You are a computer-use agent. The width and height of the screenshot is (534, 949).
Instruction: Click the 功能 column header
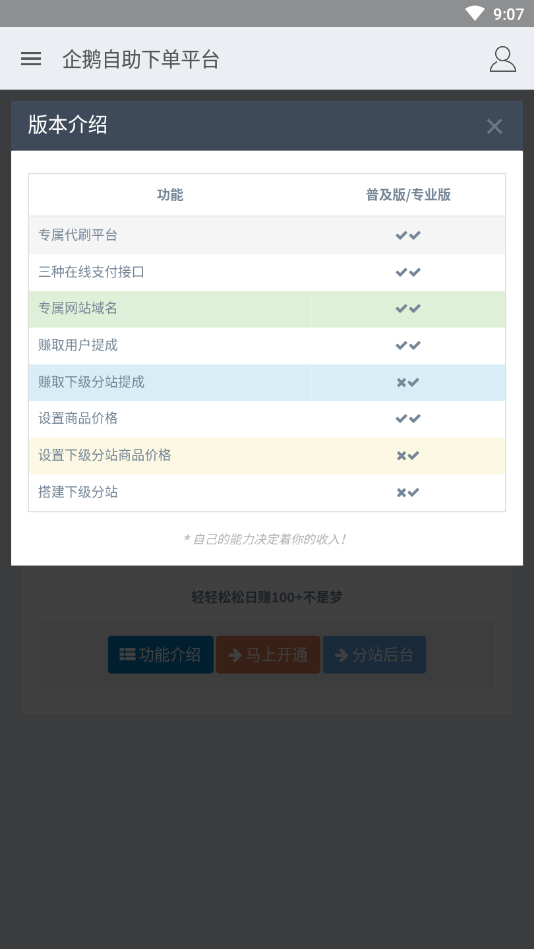point(170,195)
